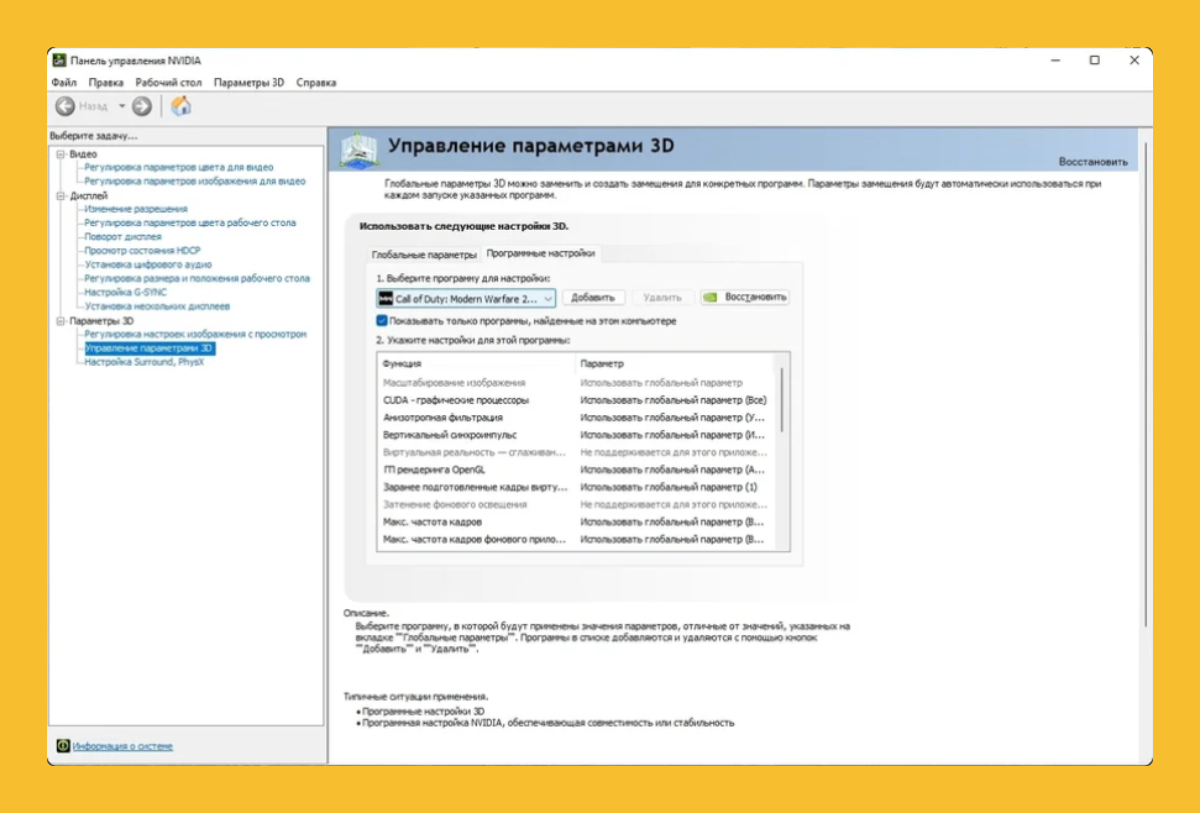Click the settings list vertical scrollbar
This screenshot has width=1200, height=813.
[x=782, y=400]
